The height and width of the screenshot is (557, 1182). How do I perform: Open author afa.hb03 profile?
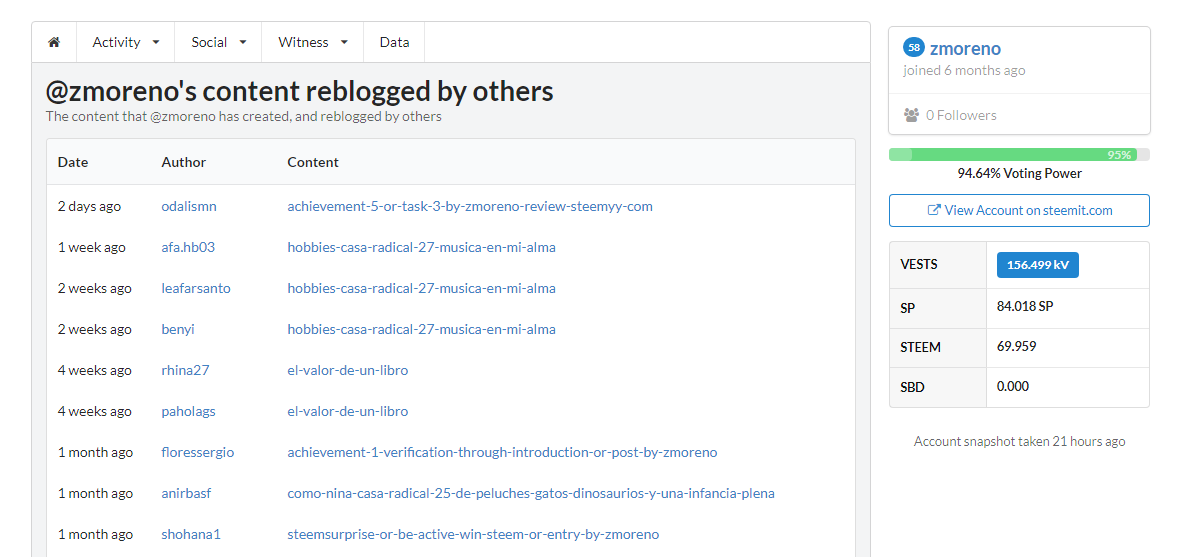(x=188, y=247)
